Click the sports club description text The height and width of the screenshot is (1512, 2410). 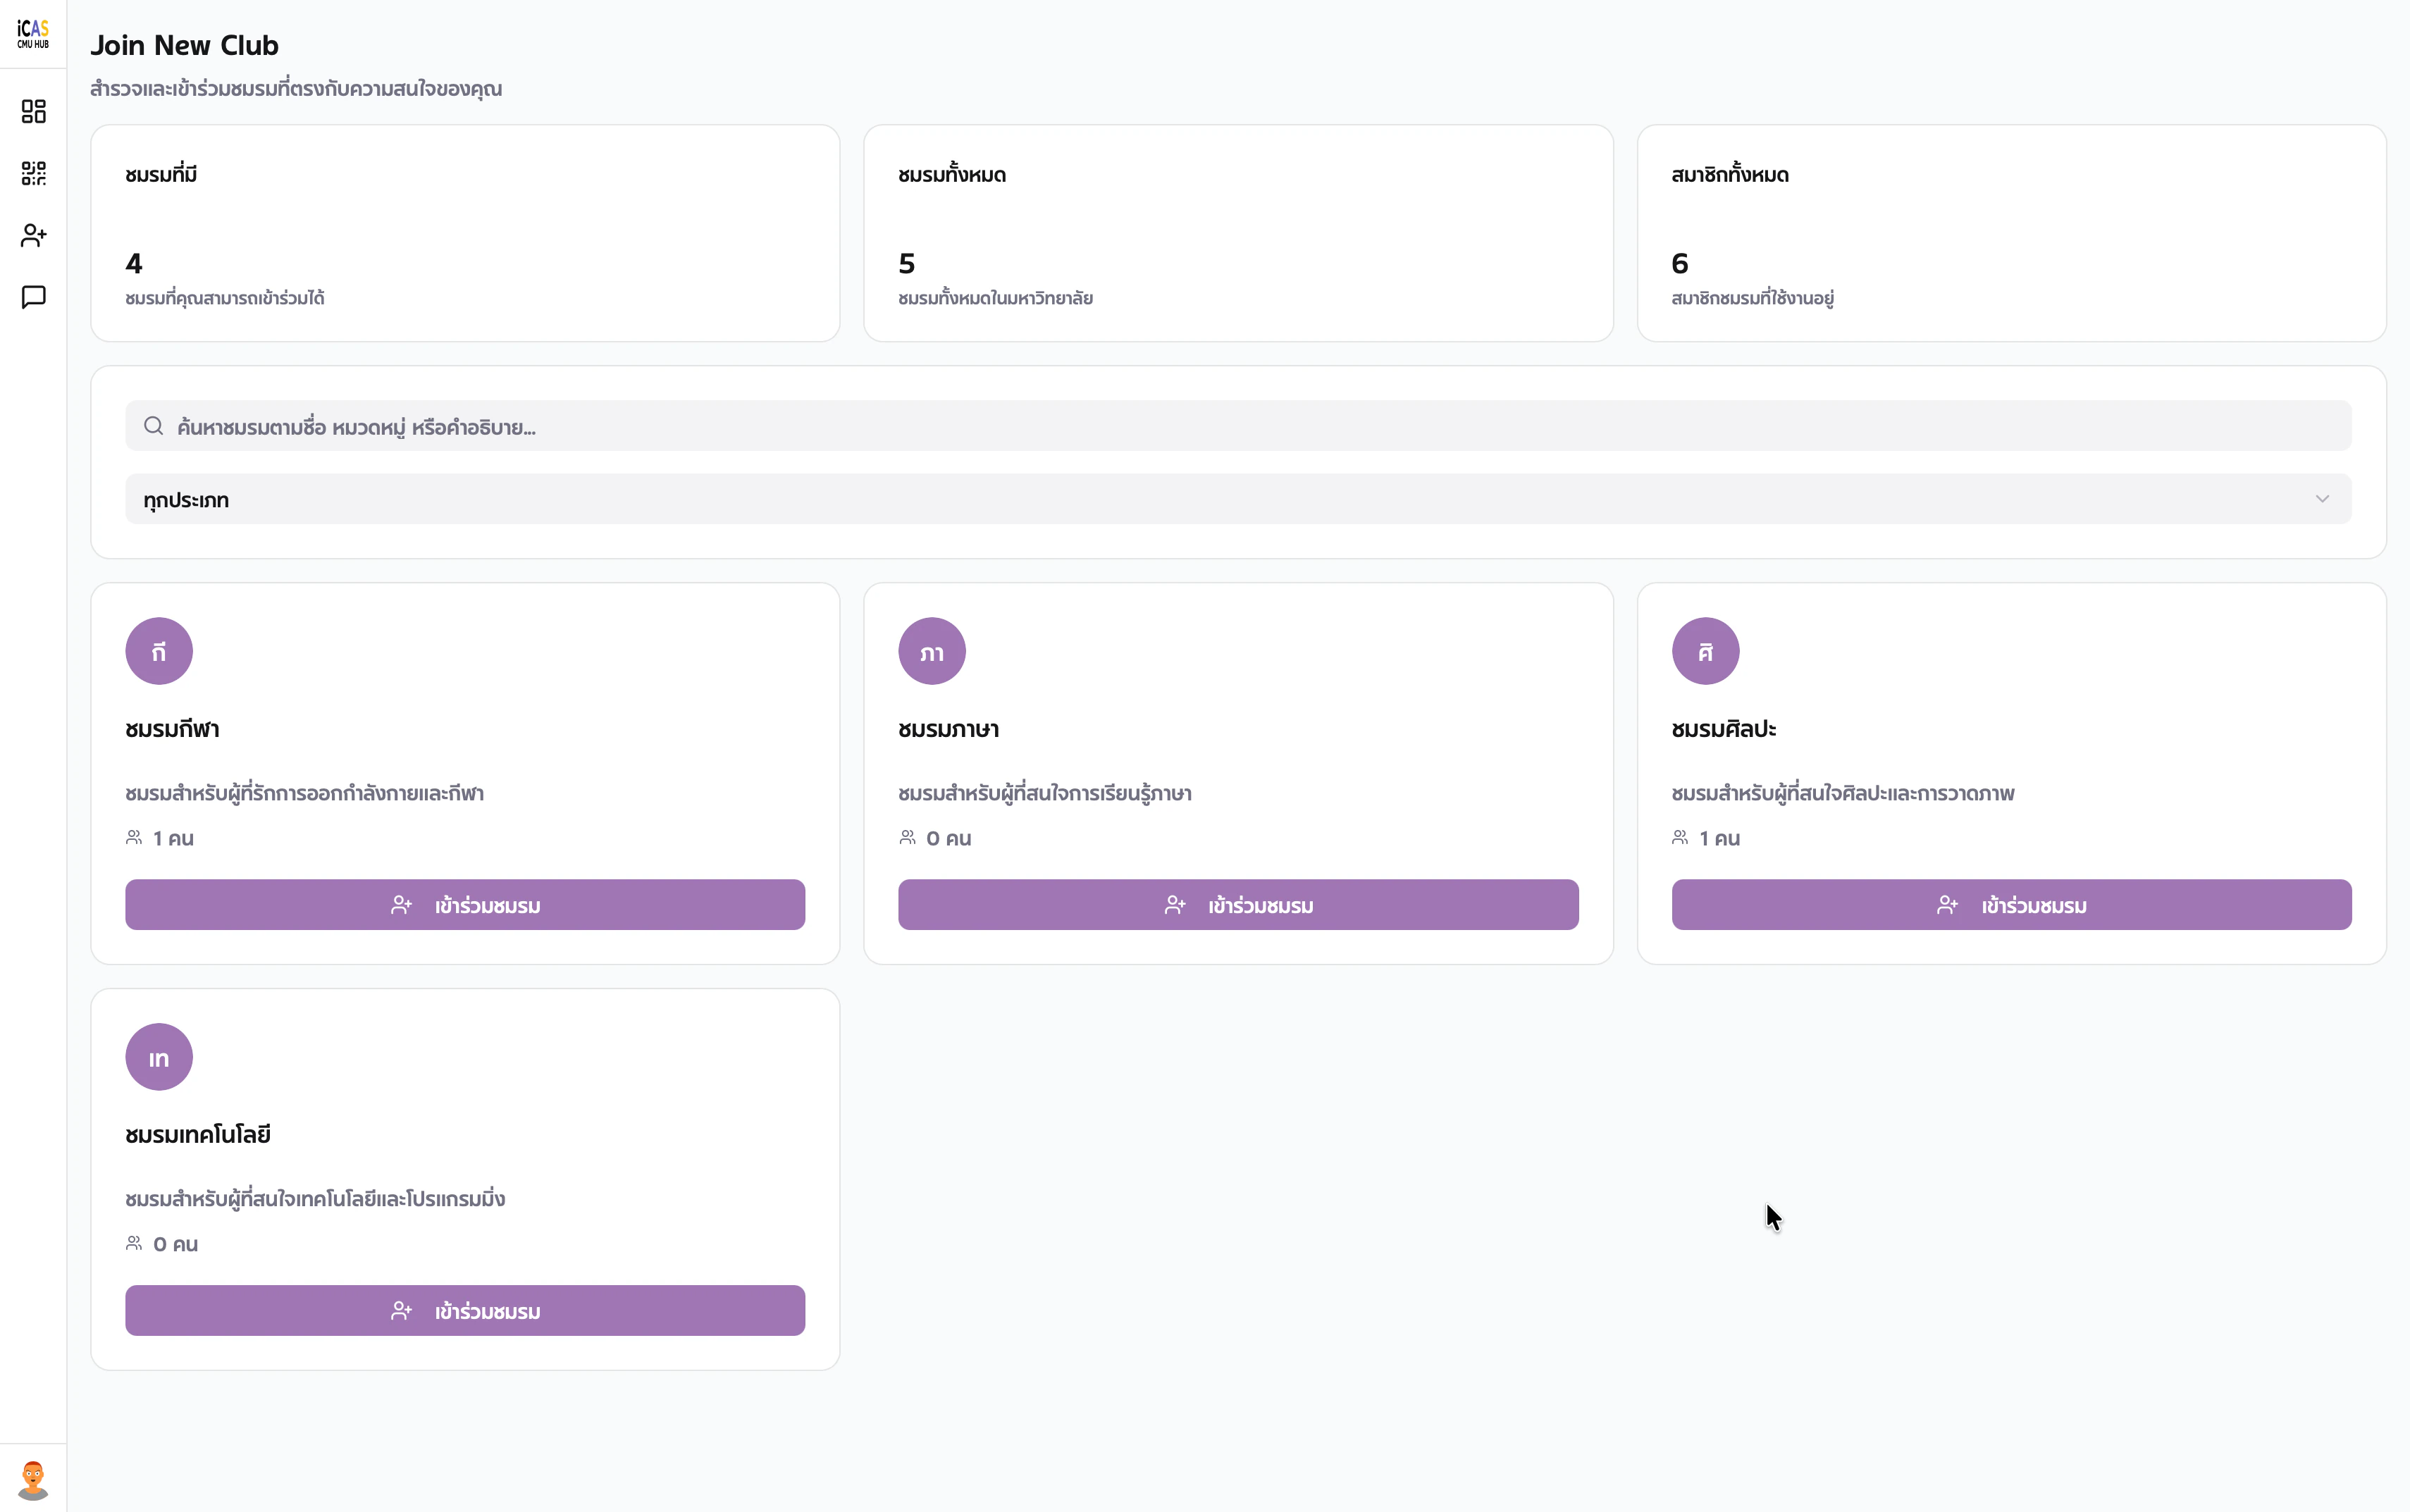(305, 793)
